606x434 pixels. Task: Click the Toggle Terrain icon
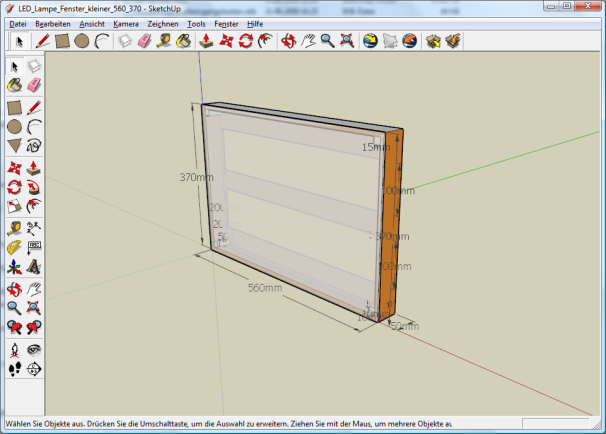[390, 41]
